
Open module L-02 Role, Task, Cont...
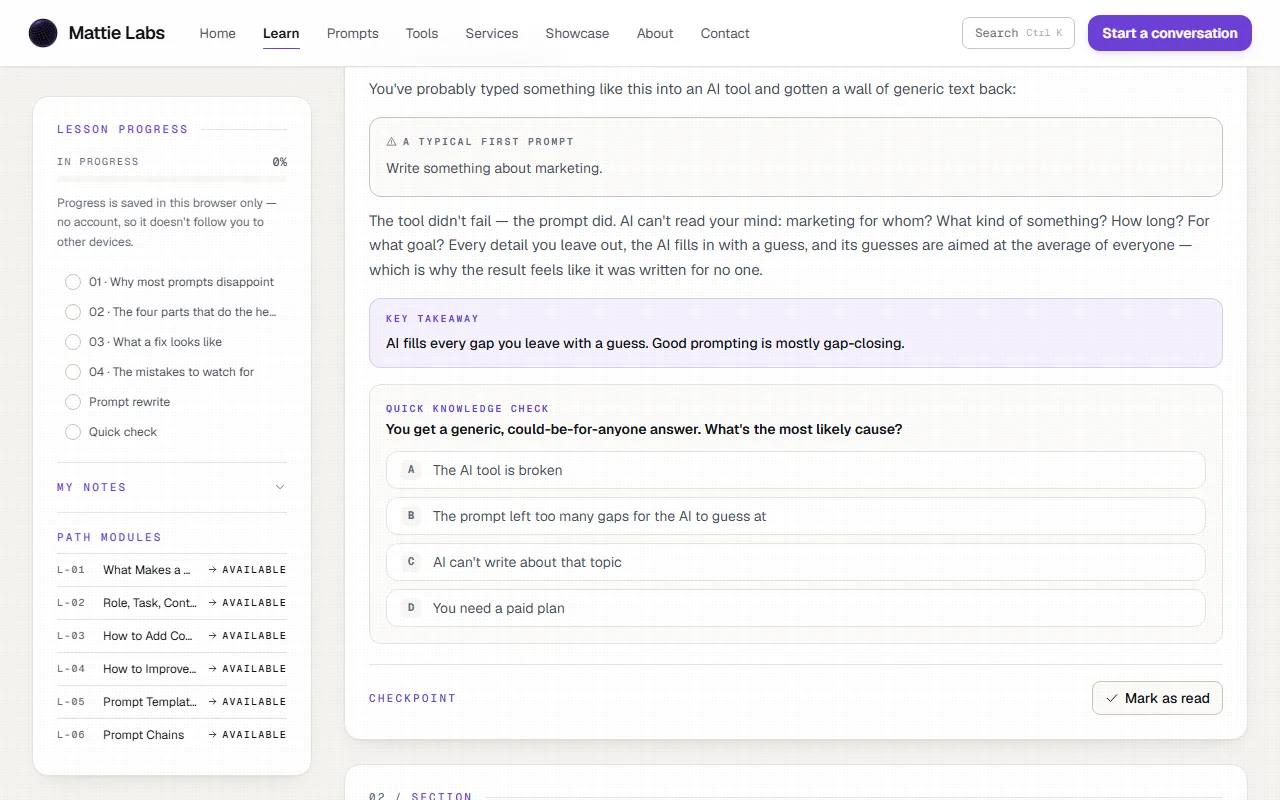[172, 603]
